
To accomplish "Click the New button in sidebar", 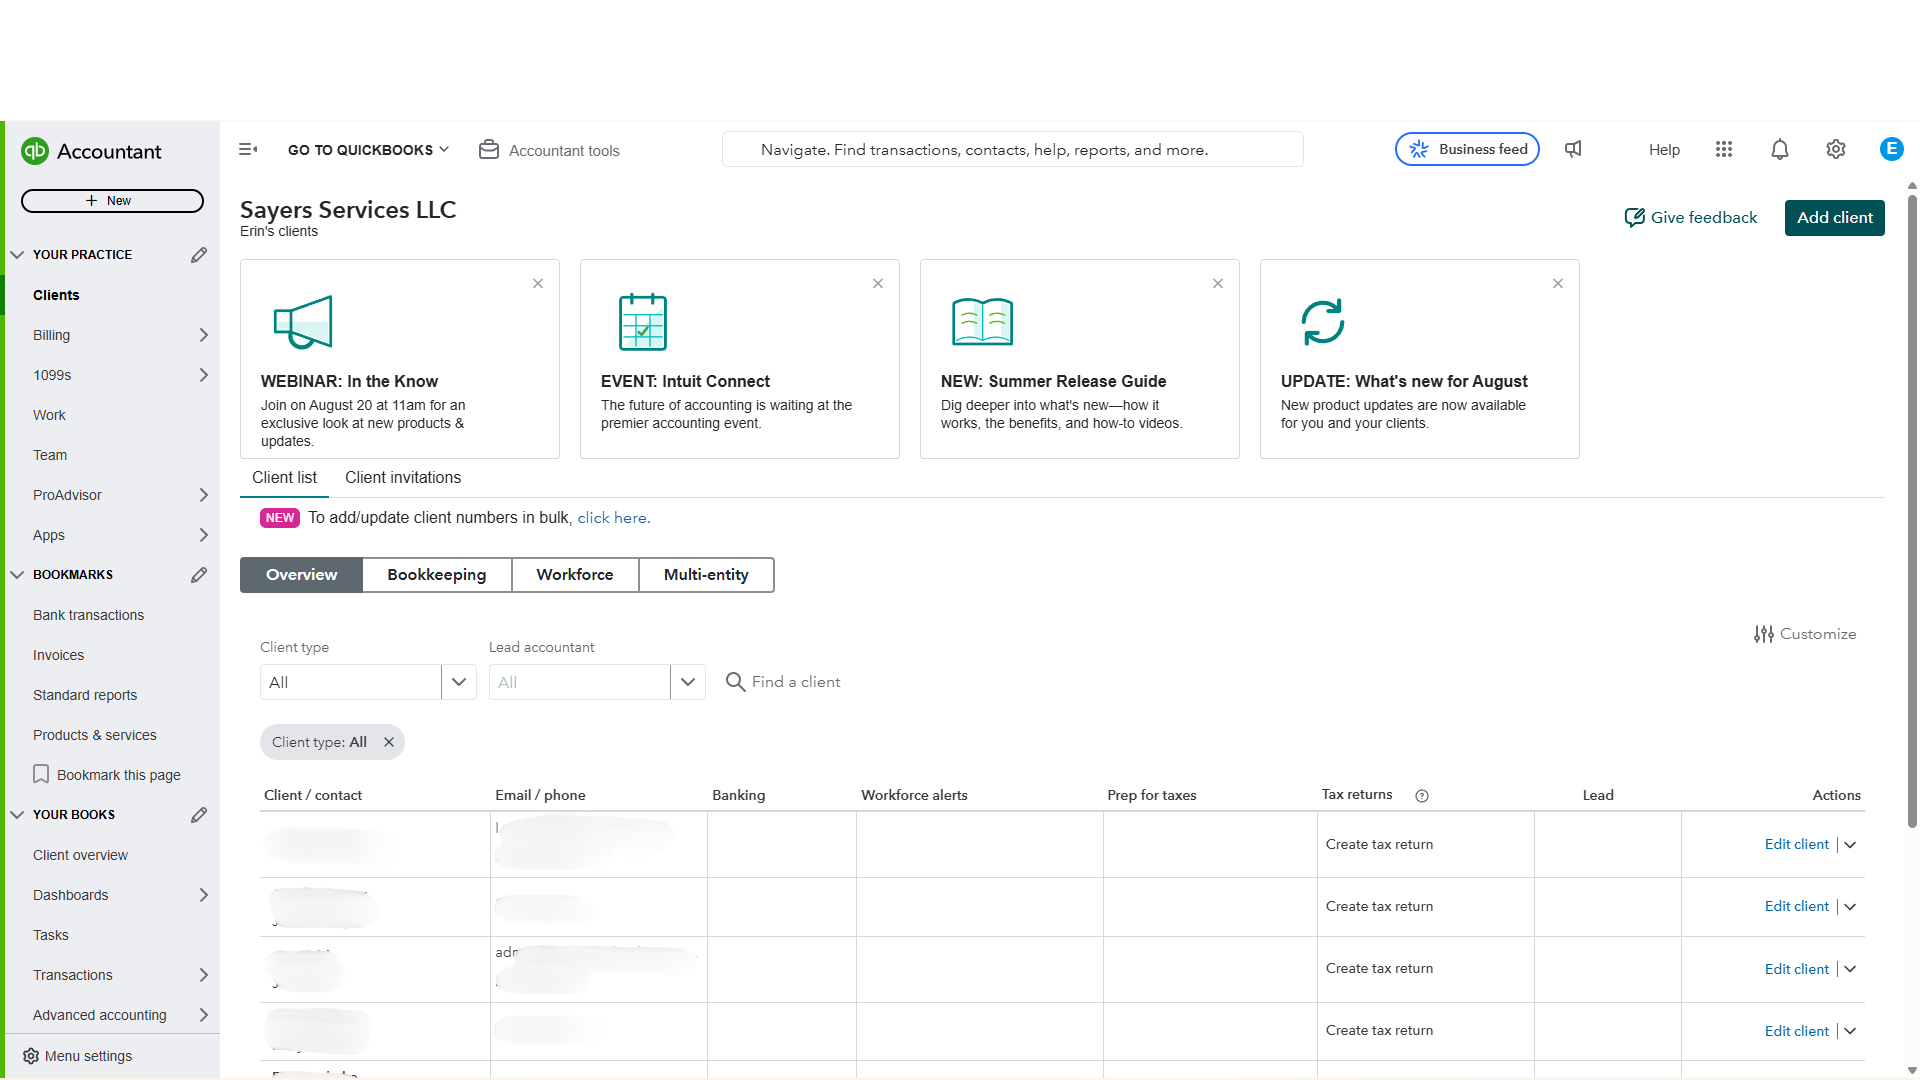I will click(112, 201).
